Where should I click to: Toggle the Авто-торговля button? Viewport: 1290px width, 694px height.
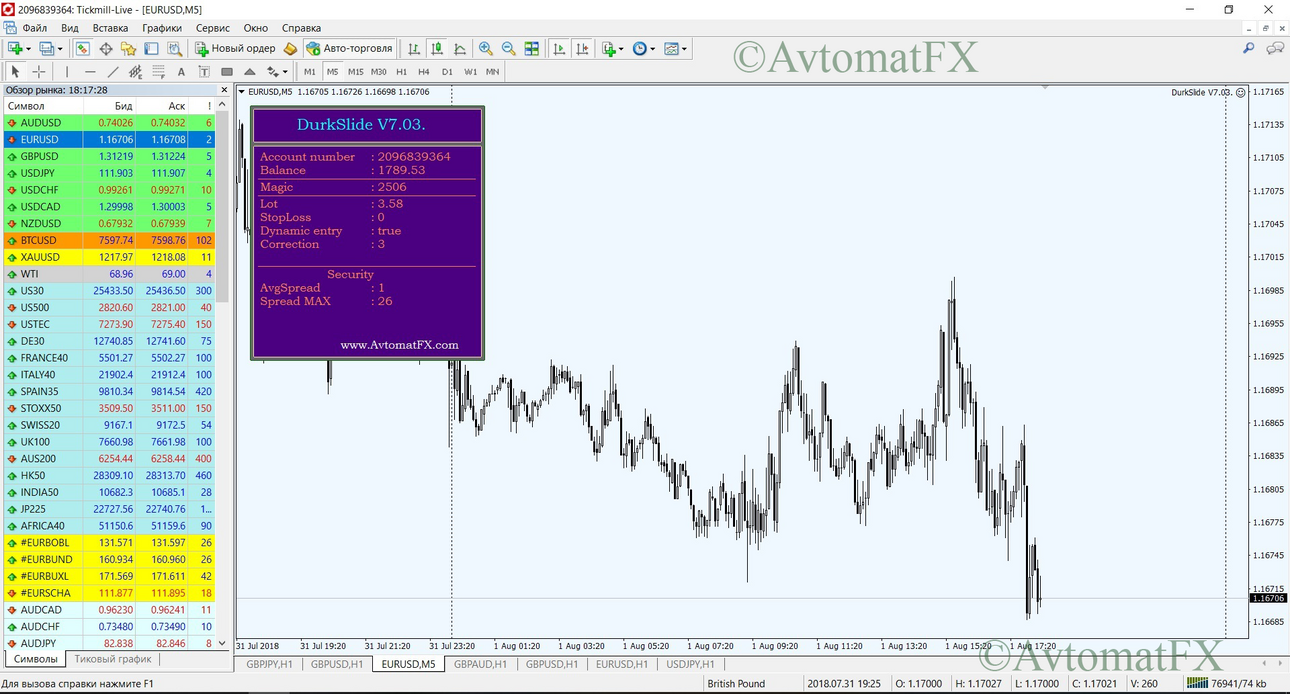point(350,48)
